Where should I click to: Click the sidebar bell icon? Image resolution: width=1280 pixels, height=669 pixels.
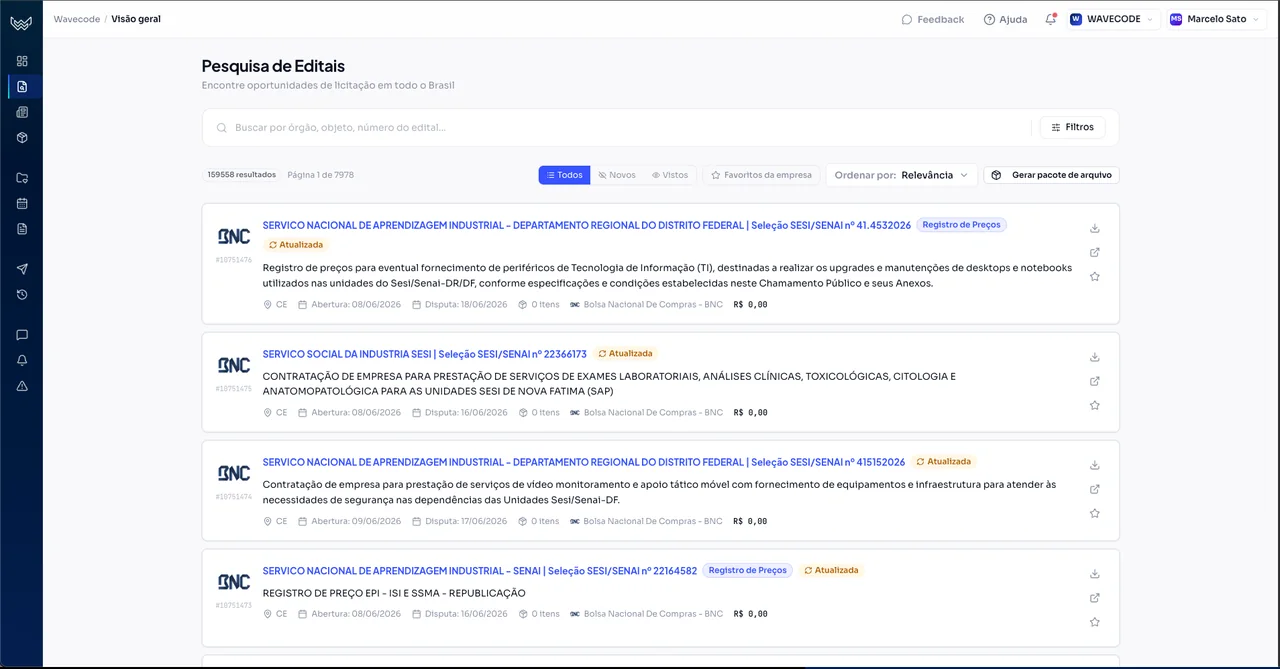(22, 360)
